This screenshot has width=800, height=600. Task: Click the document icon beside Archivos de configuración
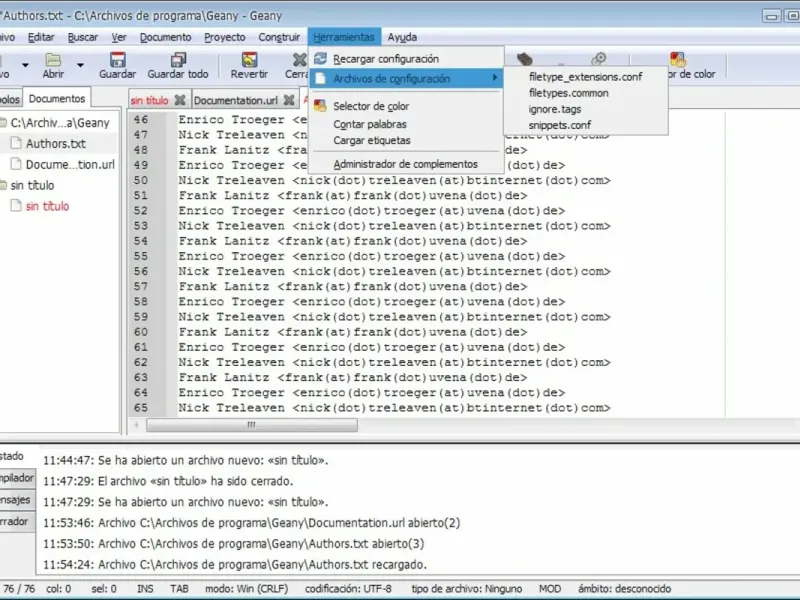(x=320, y=79)
